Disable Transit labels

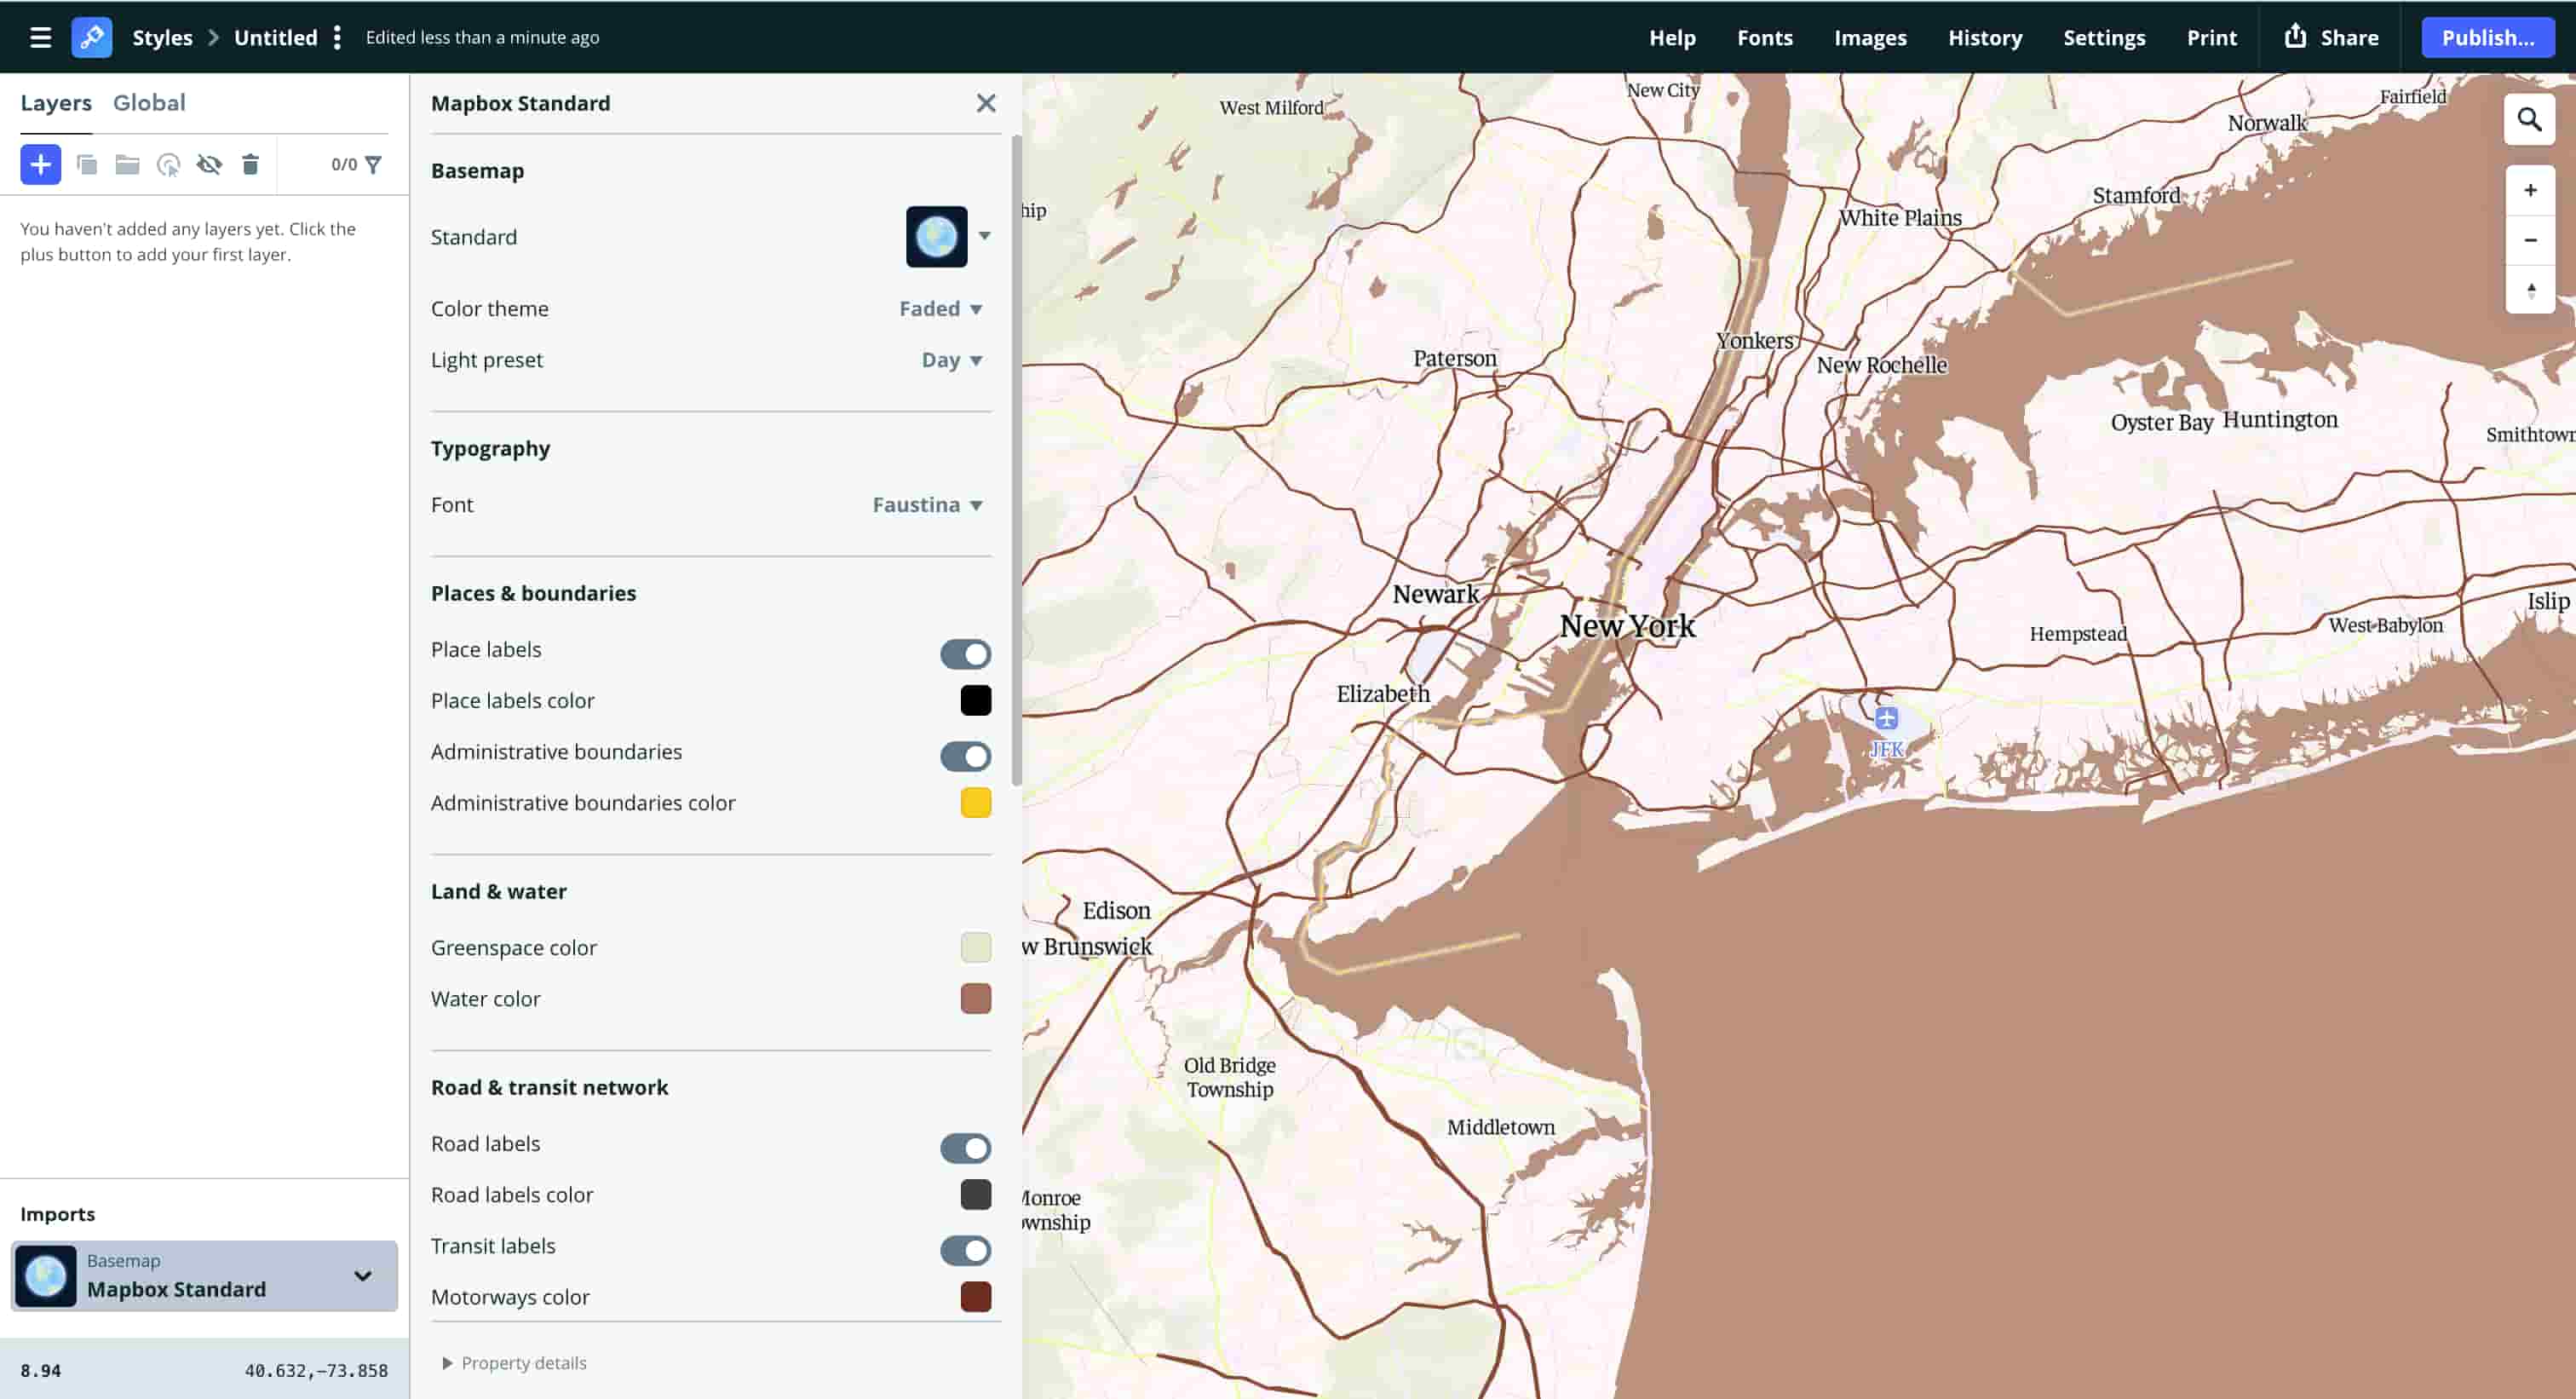[x=965, y=1250]
